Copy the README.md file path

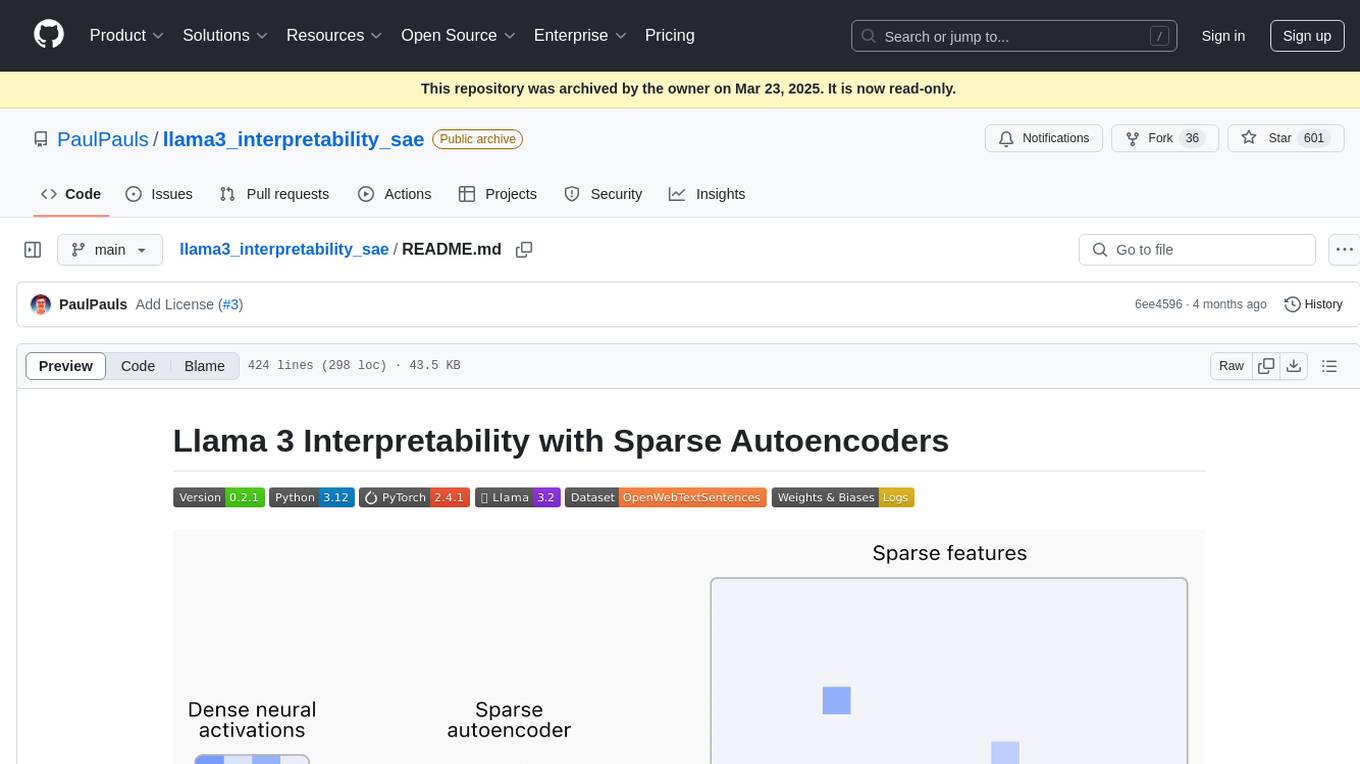(x=524, y=250)
